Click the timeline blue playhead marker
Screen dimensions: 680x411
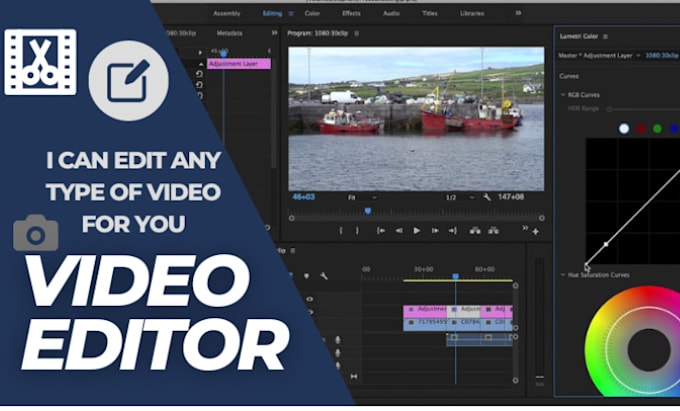coord(455,276)
